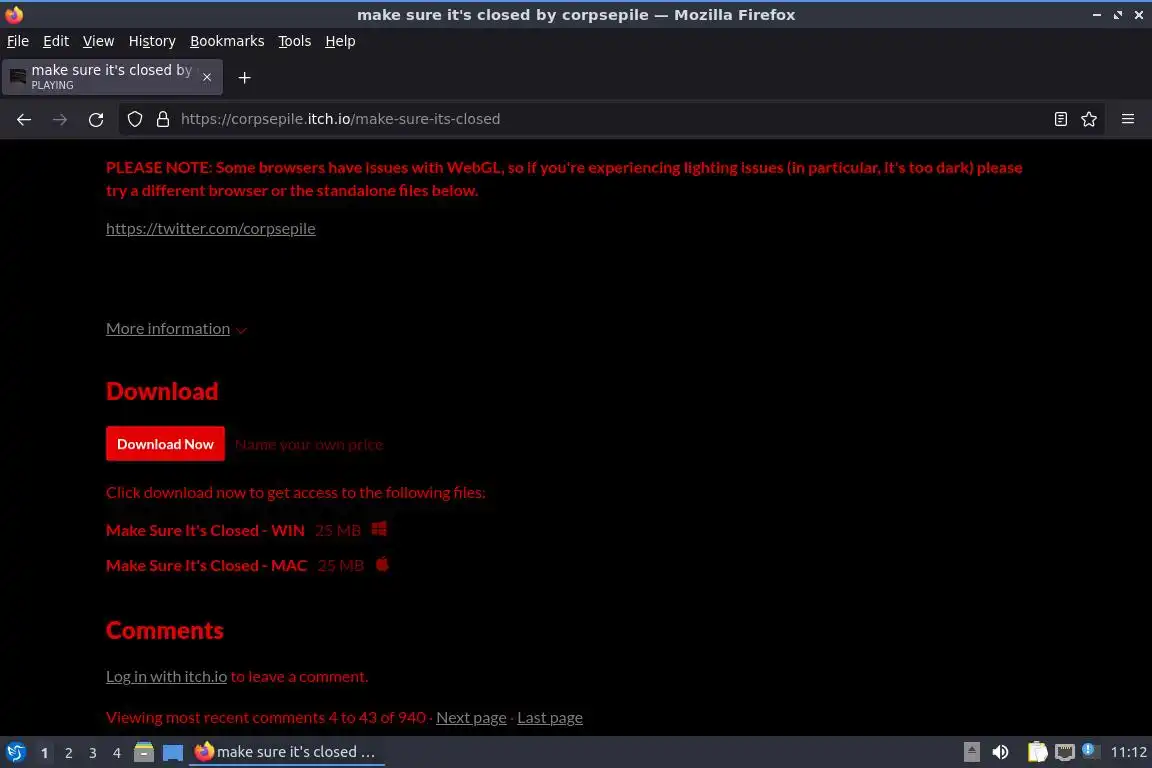The image size is (1152, 768).
Task: Open the Edit menu
Action: [x=56, y=41]
